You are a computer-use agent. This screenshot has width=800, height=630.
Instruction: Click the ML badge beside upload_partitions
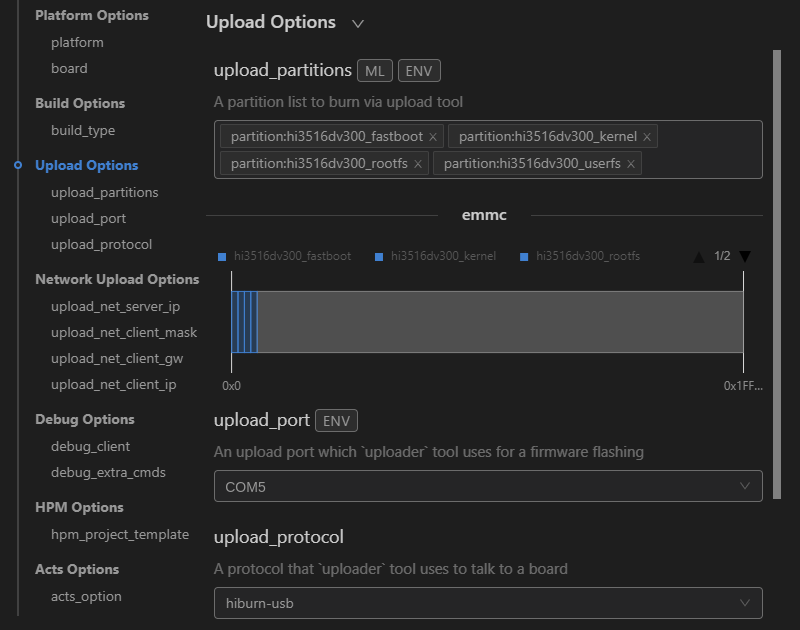pyautogui.click(x=374, y=71)
